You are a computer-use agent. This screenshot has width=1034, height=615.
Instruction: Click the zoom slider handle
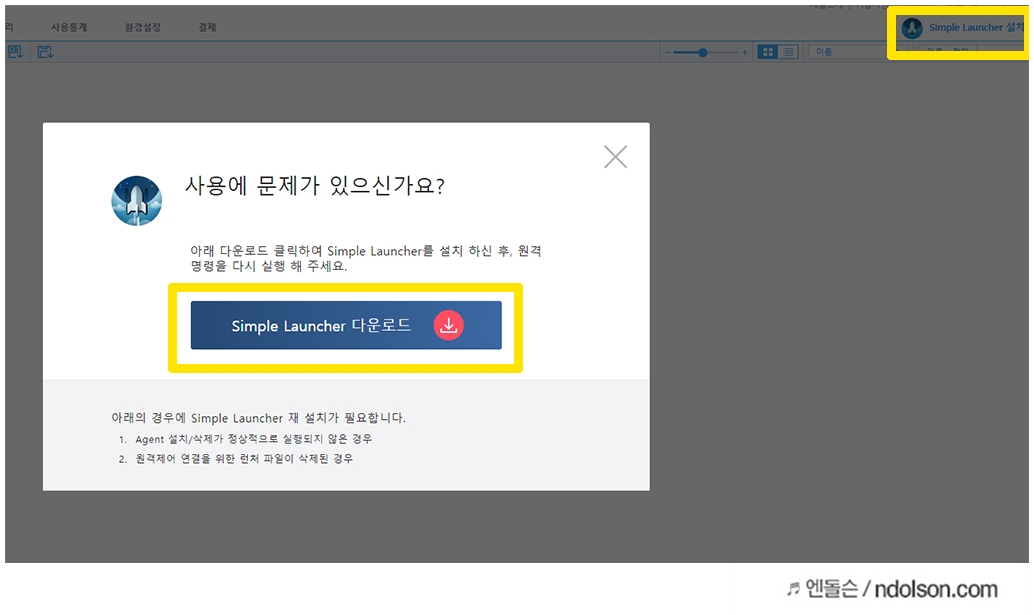click(703, 52)
